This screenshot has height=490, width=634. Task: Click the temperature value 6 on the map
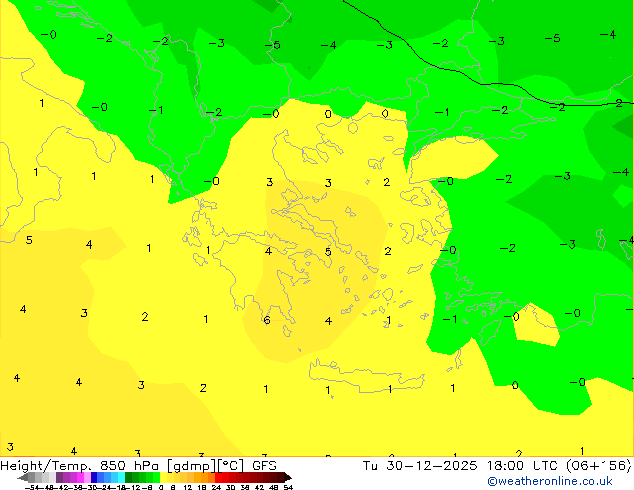(x=267, y=320)
